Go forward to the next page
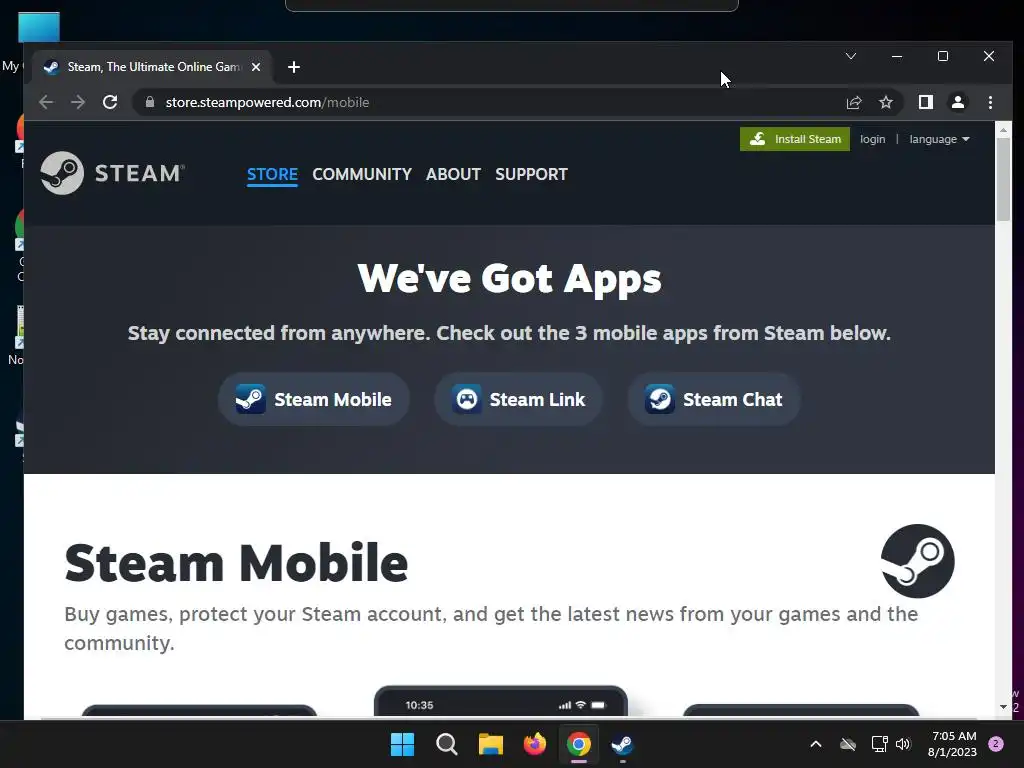 coord(78,103)
